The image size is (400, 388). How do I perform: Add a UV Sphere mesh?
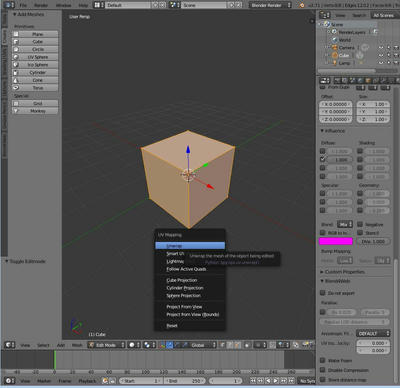pyautogui.click(x=35, y=57)
